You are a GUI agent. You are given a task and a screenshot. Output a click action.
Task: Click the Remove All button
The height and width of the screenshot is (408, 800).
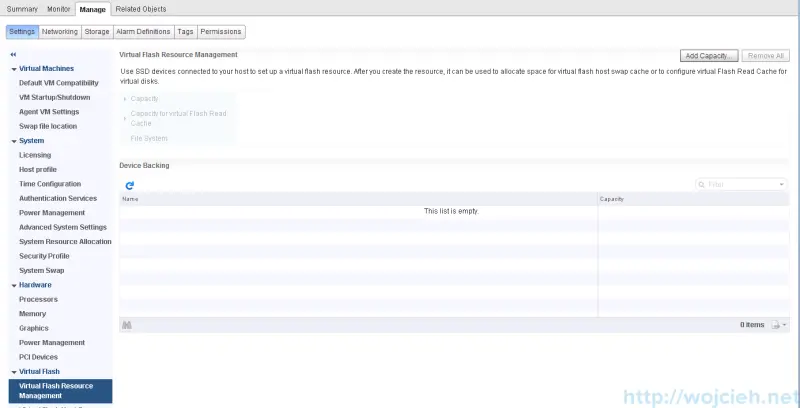tap(765, 56)
